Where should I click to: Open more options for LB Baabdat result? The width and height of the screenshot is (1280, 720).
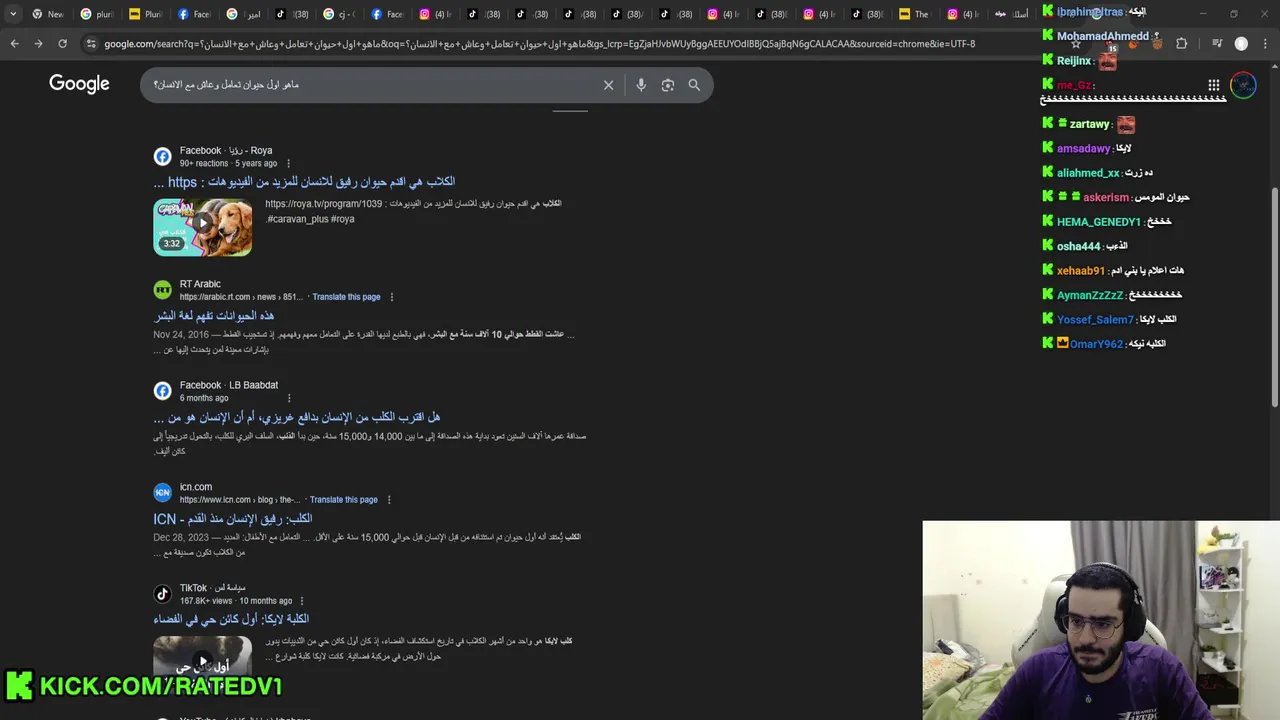289,398
